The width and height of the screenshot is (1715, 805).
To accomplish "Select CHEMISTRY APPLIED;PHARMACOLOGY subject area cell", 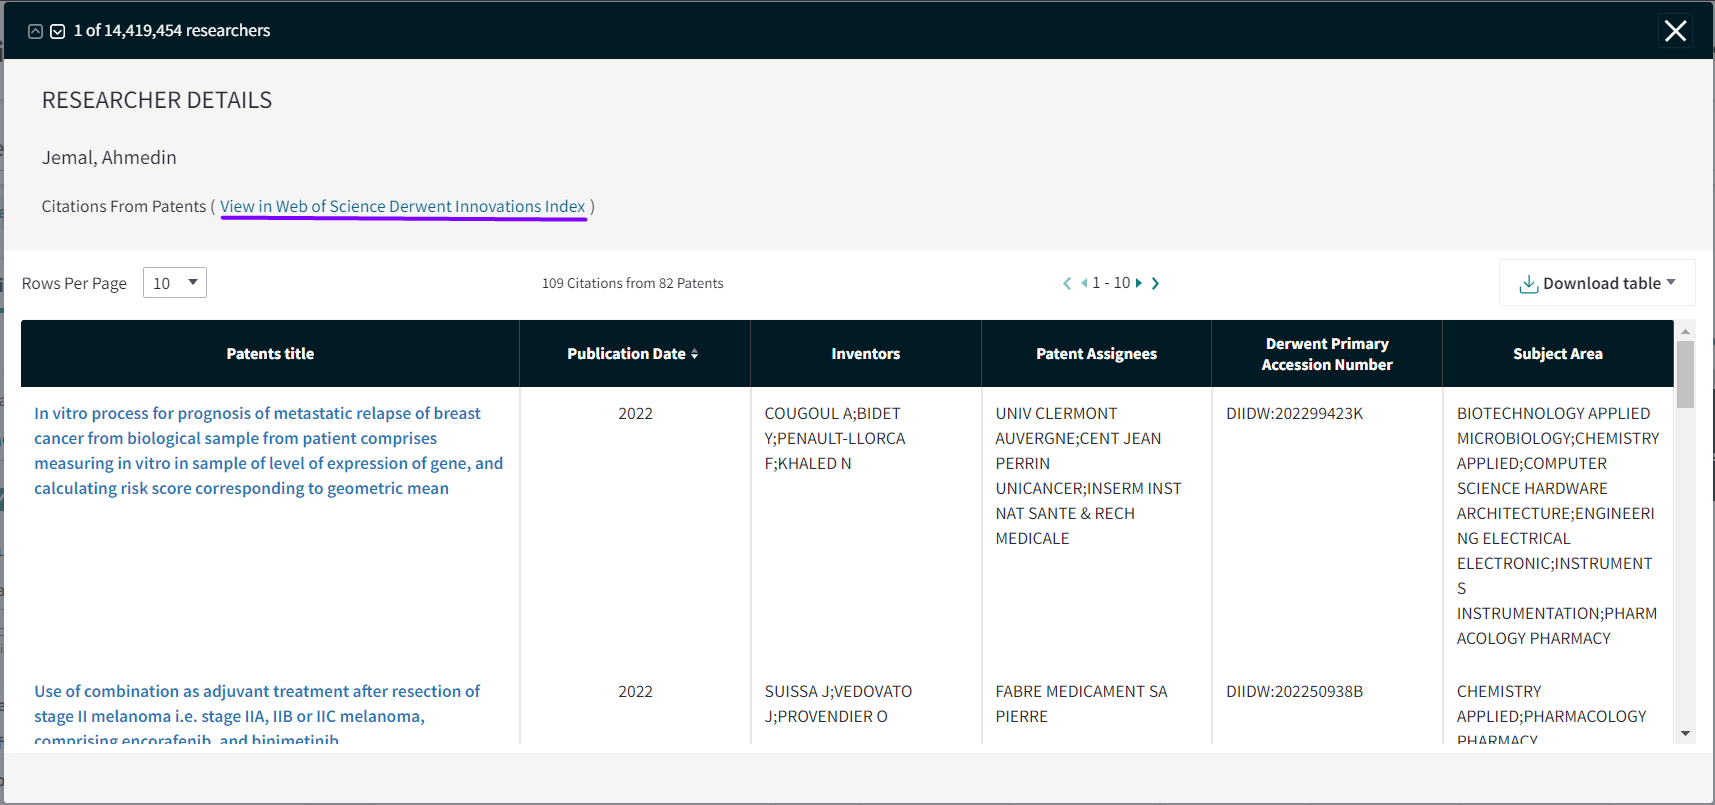I will 1551,714.
